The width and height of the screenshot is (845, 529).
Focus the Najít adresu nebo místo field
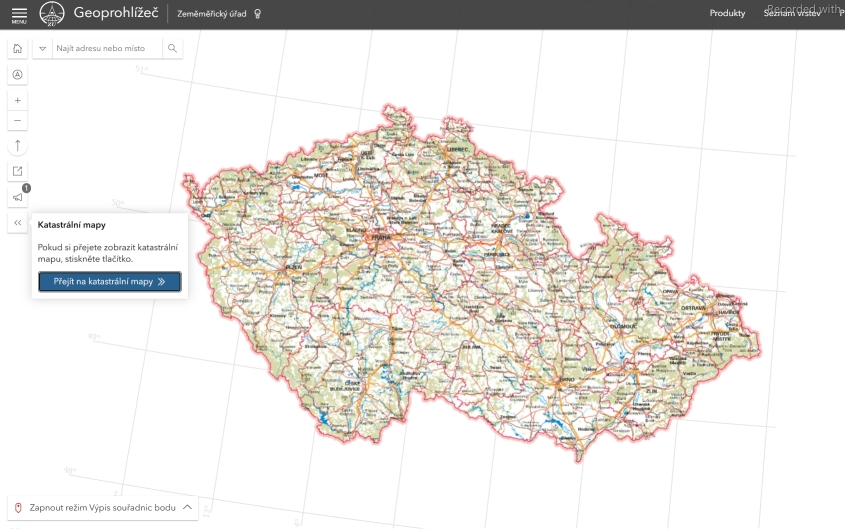[105, 48]
